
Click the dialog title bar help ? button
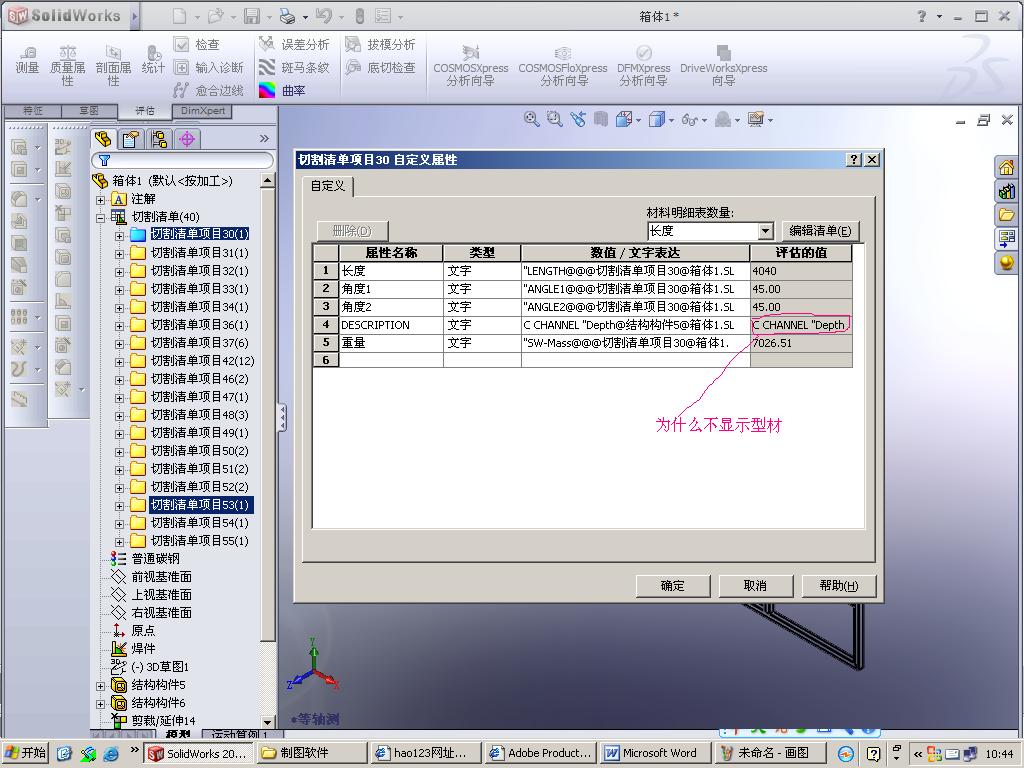pyautogui.click(x=854, y=160)
